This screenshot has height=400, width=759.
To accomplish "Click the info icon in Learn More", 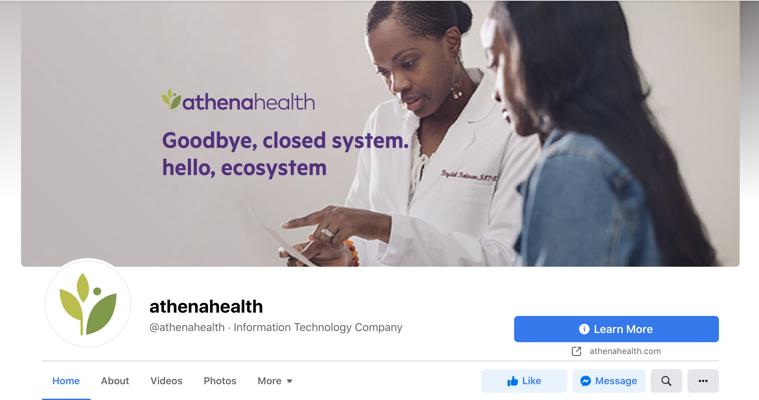I will (x=584, y=329).
